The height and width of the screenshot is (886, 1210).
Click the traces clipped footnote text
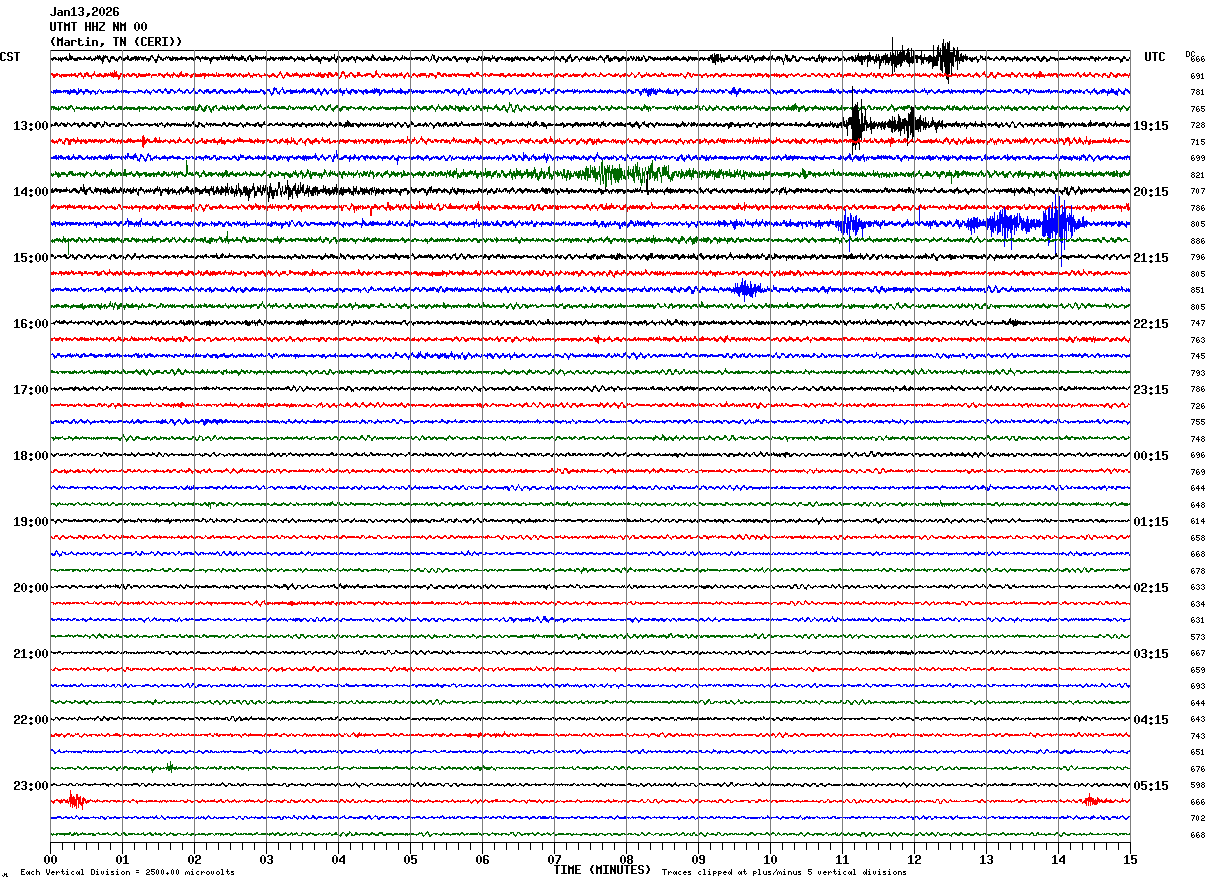pyautogui.click(x=784, y=872)
